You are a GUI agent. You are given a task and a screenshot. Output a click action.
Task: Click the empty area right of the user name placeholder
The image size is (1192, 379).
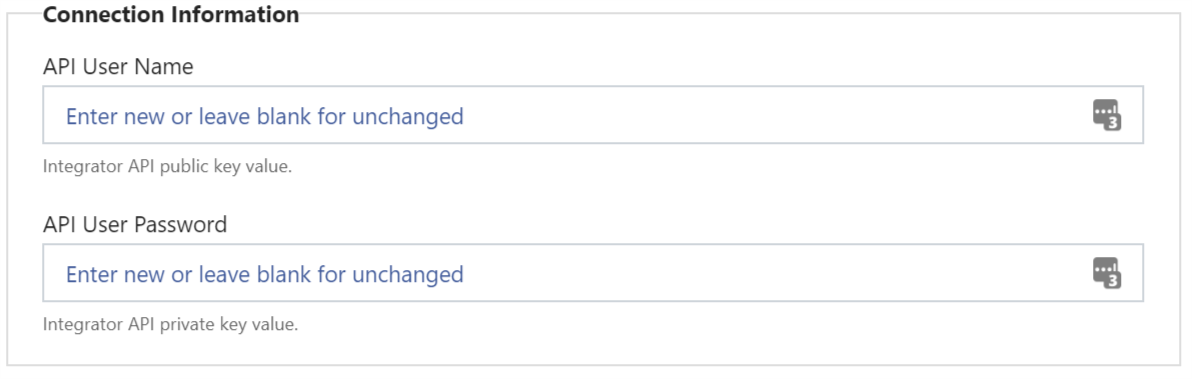point(775,115)
